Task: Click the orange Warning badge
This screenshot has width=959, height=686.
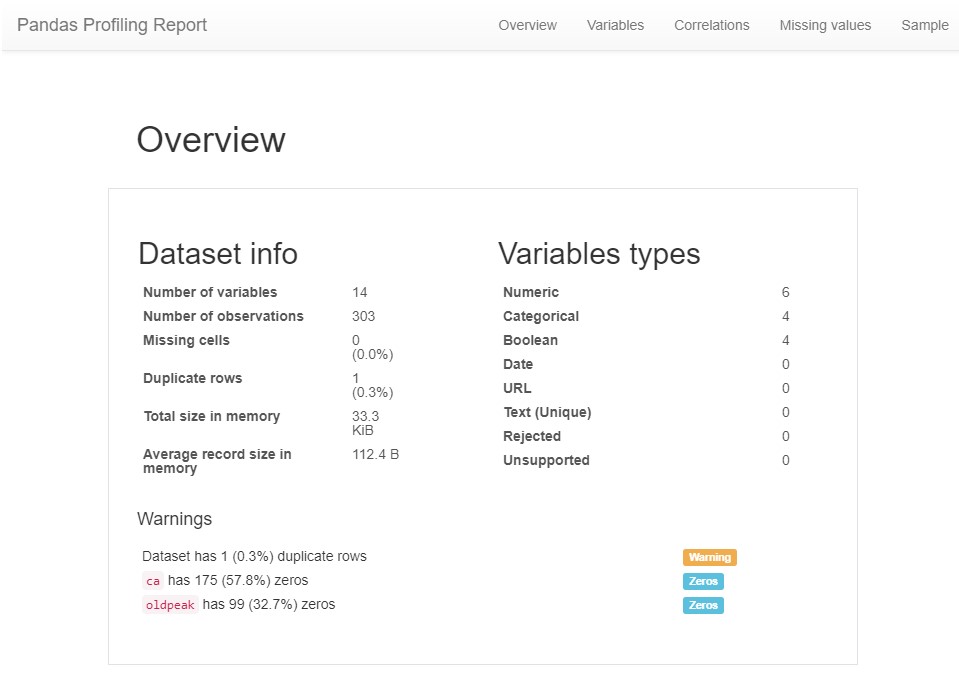Action: [709, 556]
